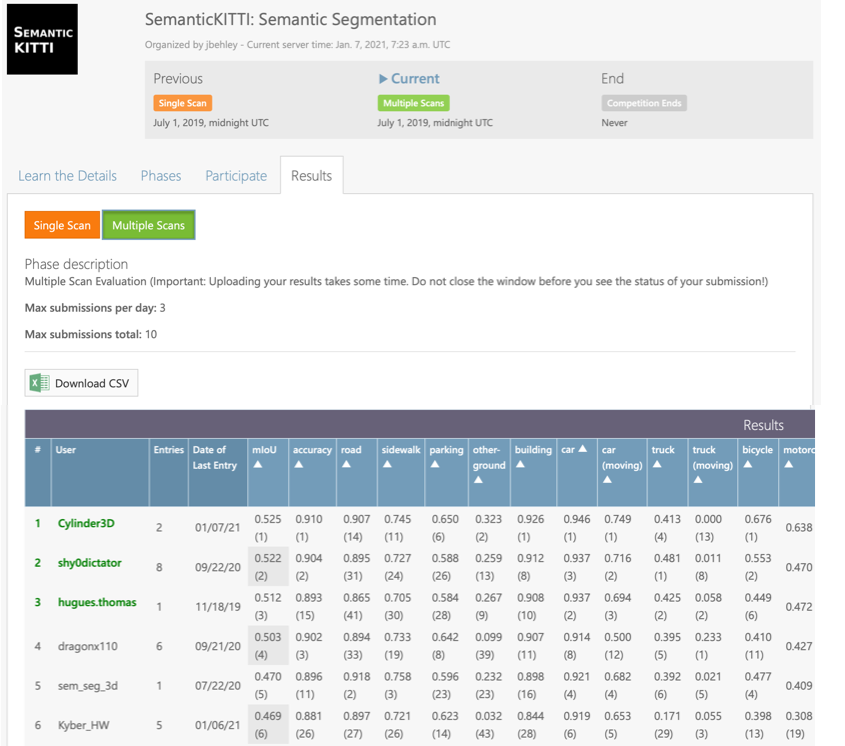Sort table by bicycle column arrow
845x746 pixels.
(x=748, y=465)
